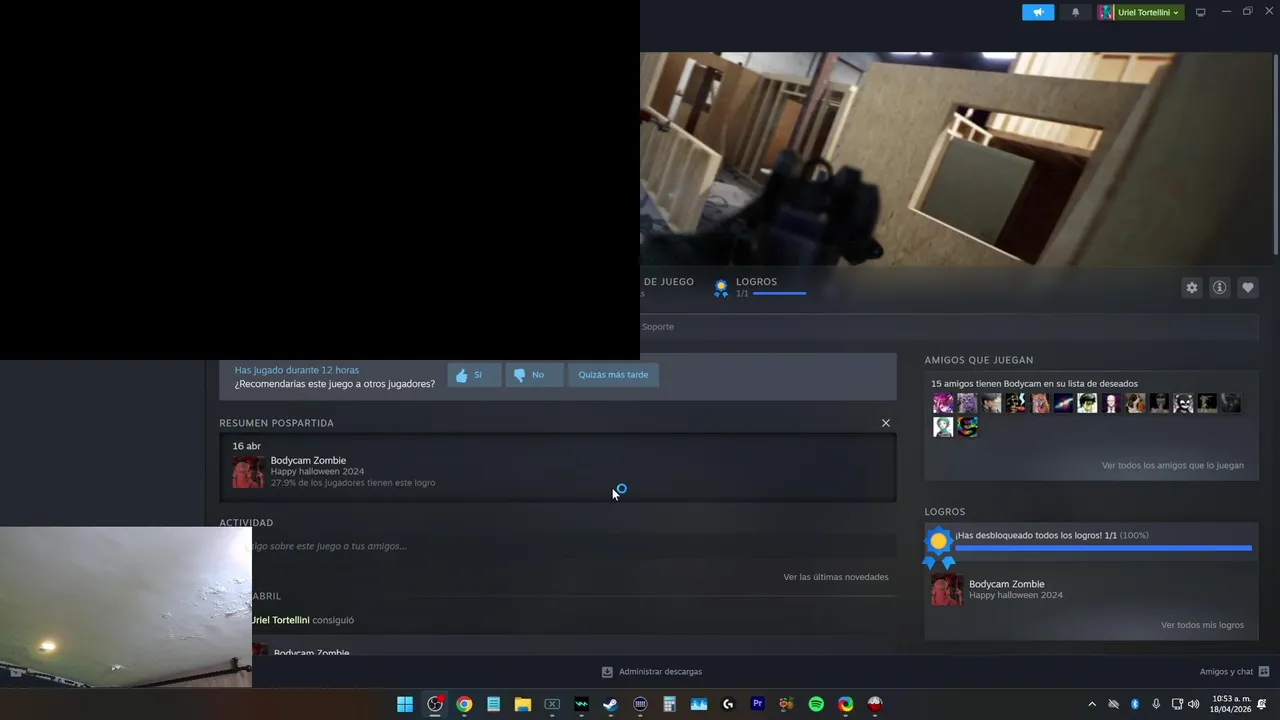Open Calculator from taskbar
Viewport: 1280px width, 720px height.
point(669,704)
